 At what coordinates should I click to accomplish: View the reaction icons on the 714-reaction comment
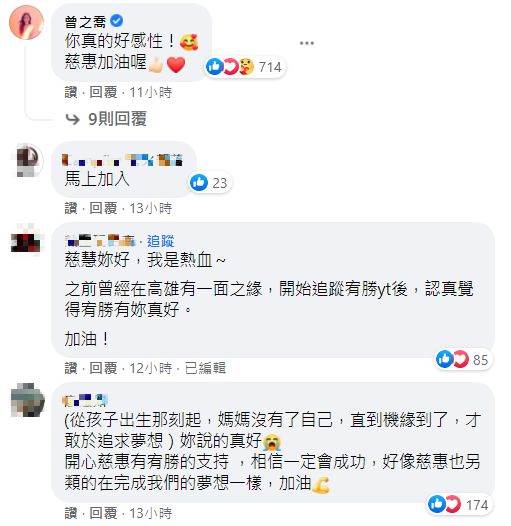coord(231,66)
